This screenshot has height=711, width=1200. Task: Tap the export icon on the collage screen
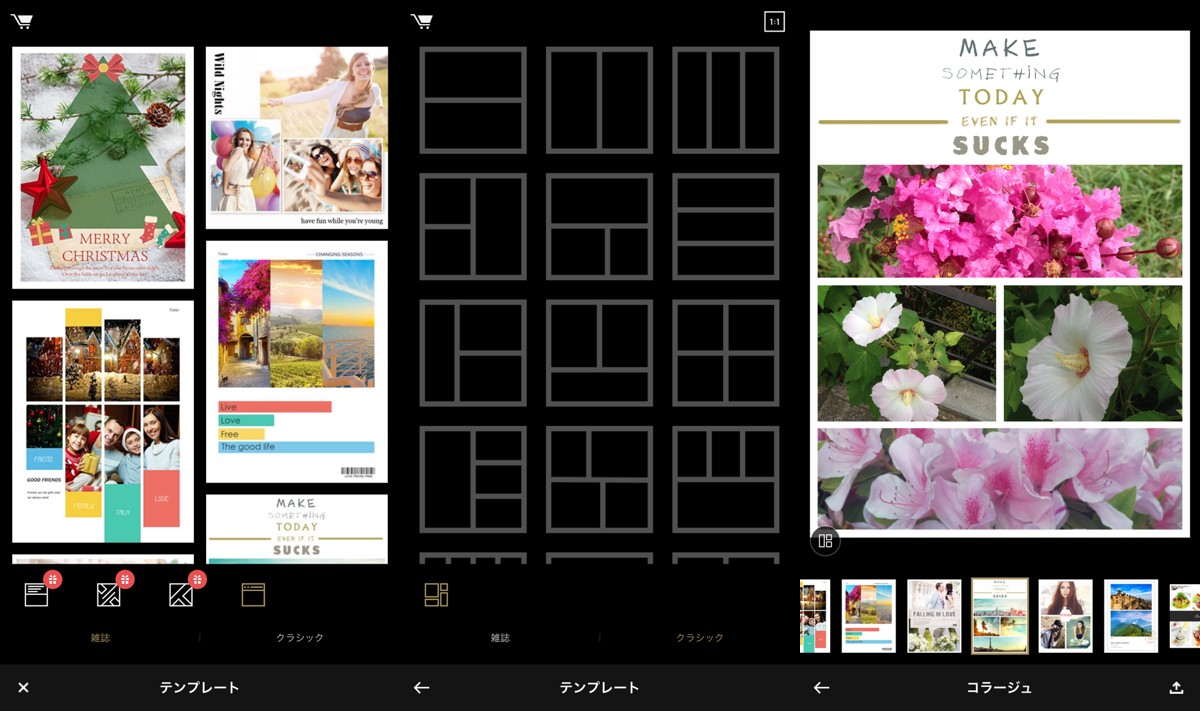point(1177,687)
